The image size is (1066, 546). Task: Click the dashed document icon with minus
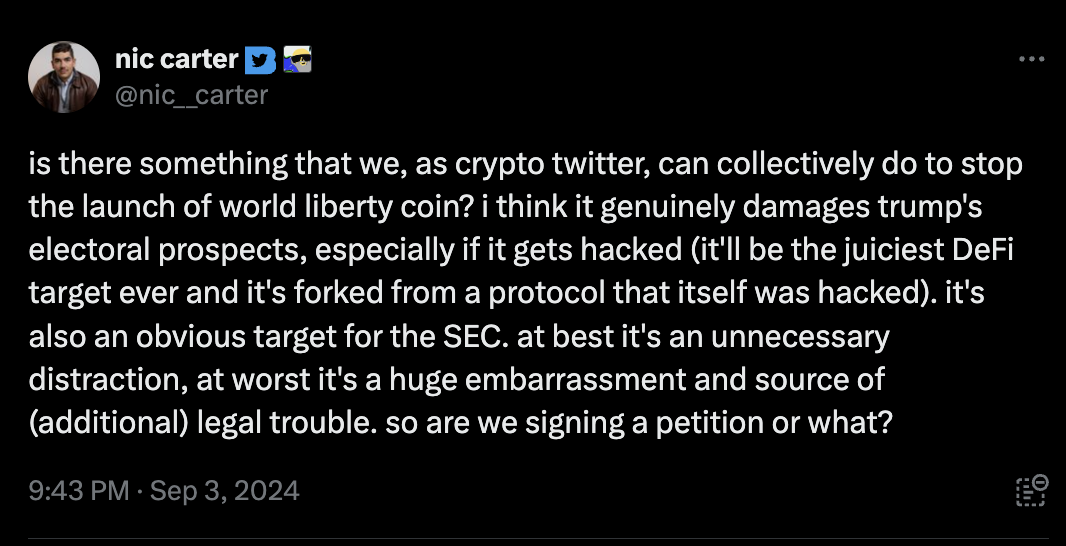click(x=1031, y=490)
